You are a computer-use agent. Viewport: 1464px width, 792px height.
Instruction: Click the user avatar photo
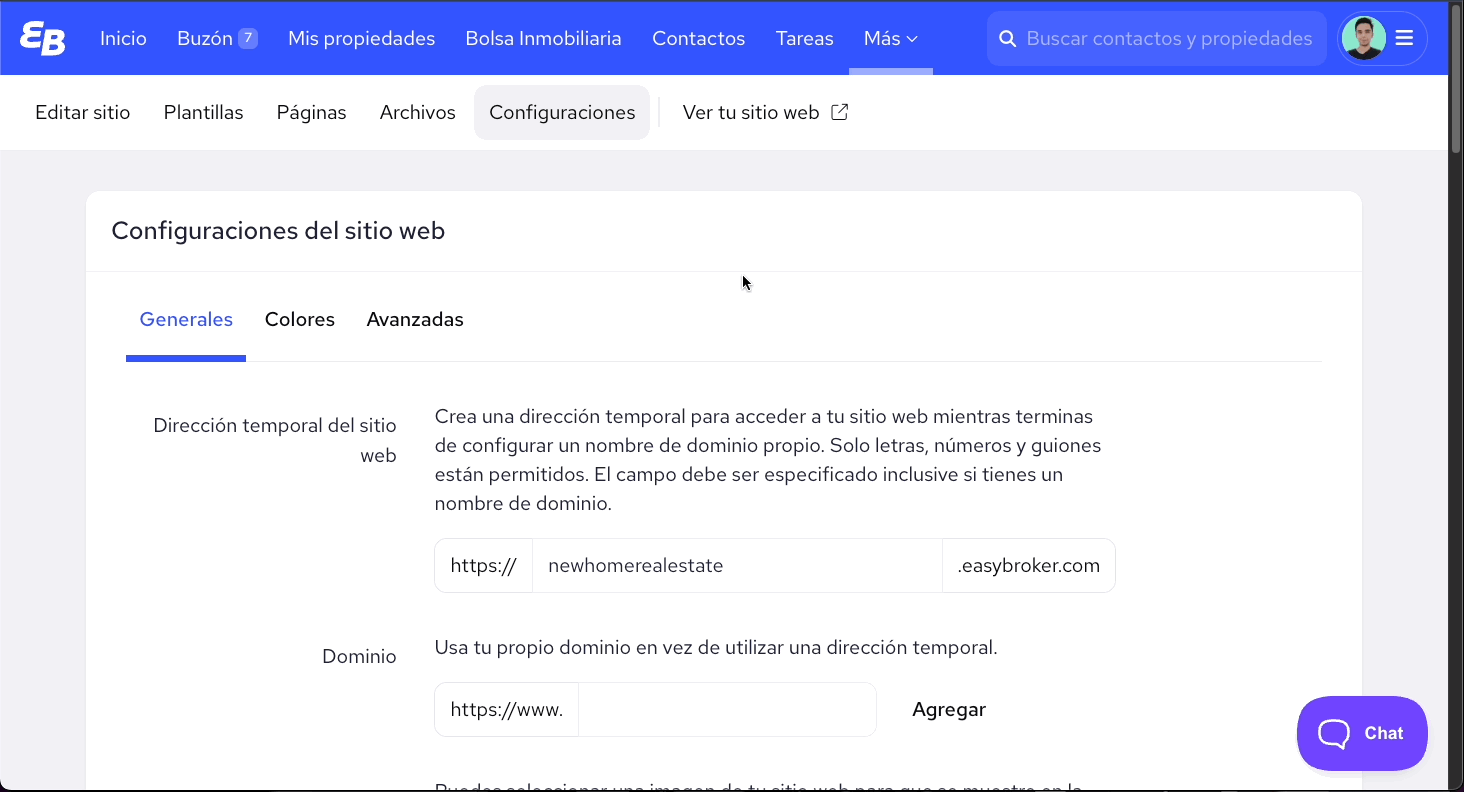point(1363,38)
